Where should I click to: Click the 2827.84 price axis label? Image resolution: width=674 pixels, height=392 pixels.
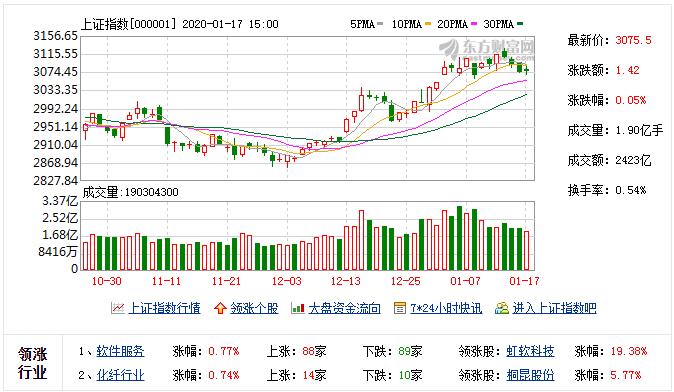click(55, 181)
